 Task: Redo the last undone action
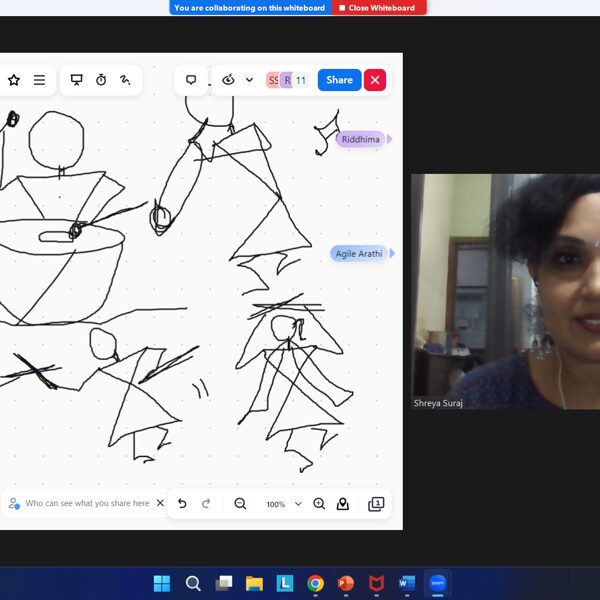(206, 504)
